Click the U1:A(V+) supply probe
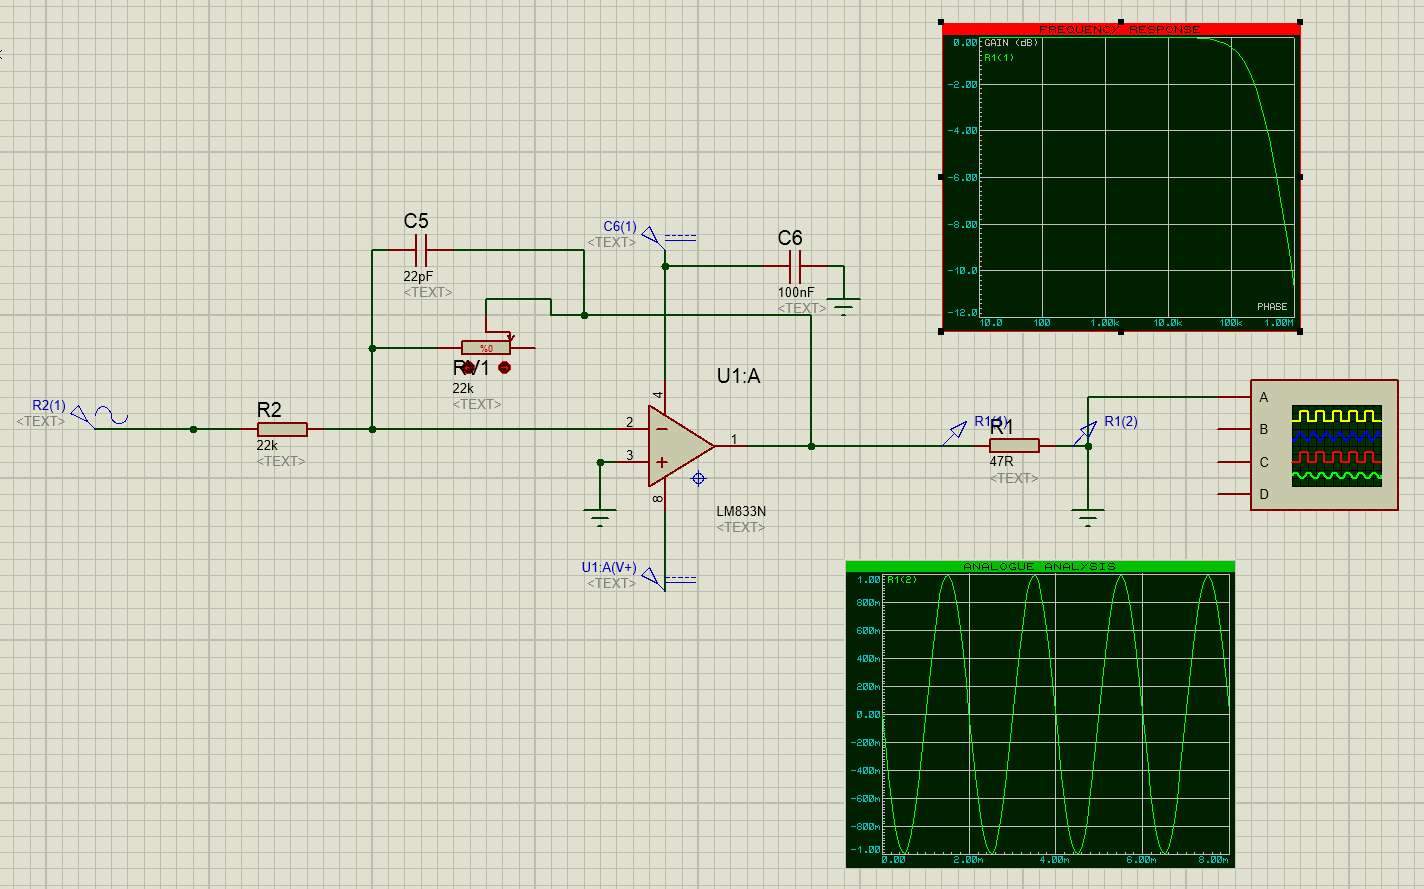The width and height of the screenshot is (1424, 889). [652, 577]
